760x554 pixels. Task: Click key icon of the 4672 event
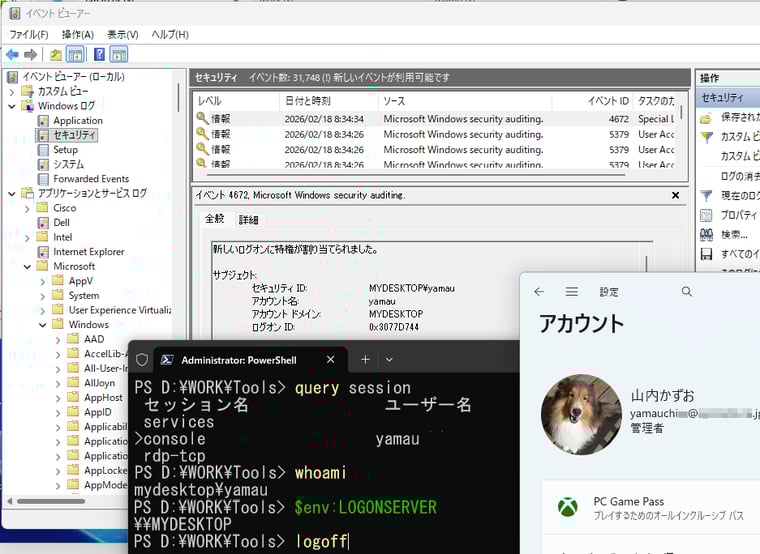click(202, 118)
